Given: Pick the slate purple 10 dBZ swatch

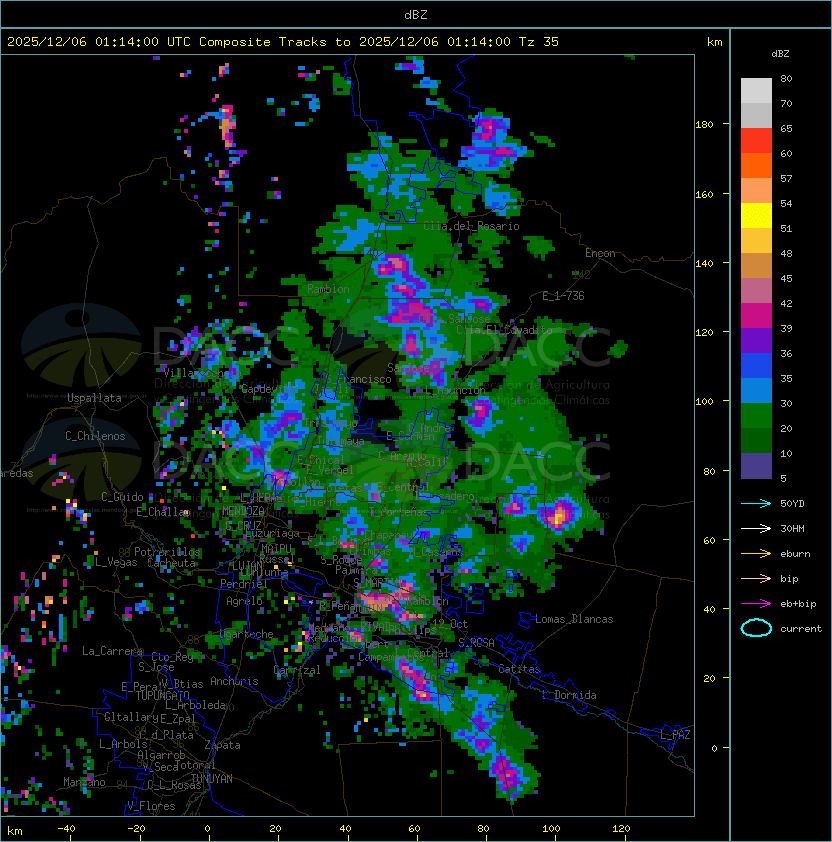Looking at the screenshot, I should coord(756,466).
